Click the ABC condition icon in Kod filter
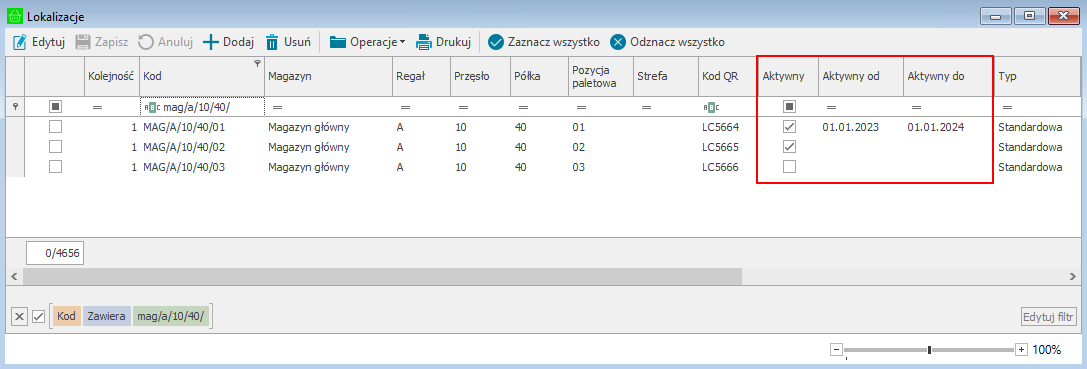This screenshot has width=1087, height=369. 153,108
